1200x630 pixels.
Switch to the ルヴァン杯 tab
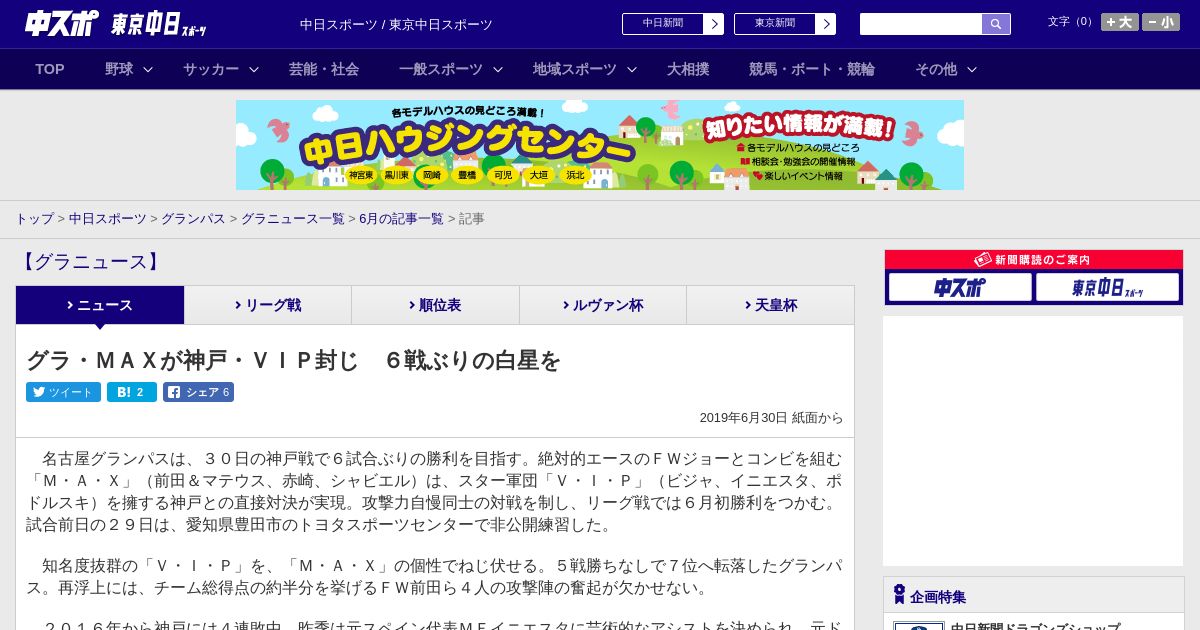coord(603,305)
